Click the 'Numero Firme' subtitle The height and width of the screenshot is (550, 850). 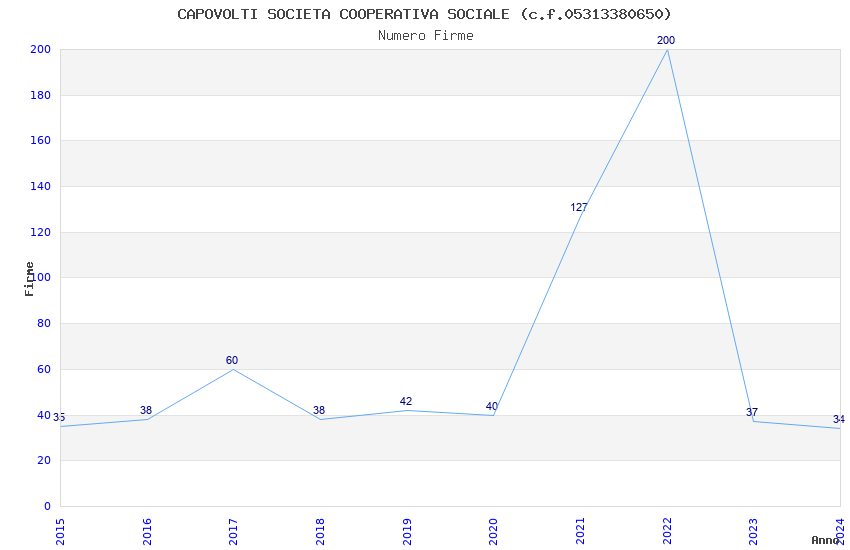426,36
